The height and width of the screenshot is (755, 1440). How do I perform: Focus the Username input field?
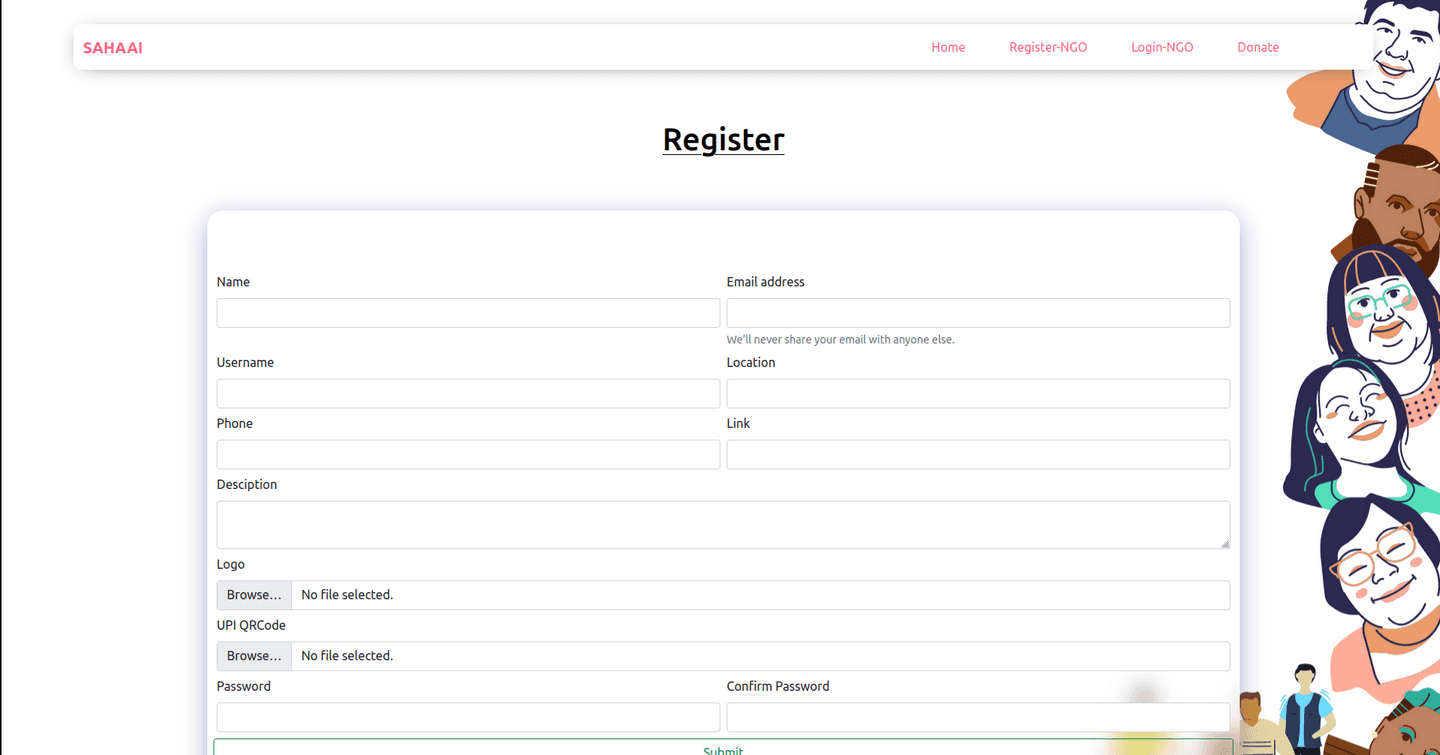[x=468, y=393]
